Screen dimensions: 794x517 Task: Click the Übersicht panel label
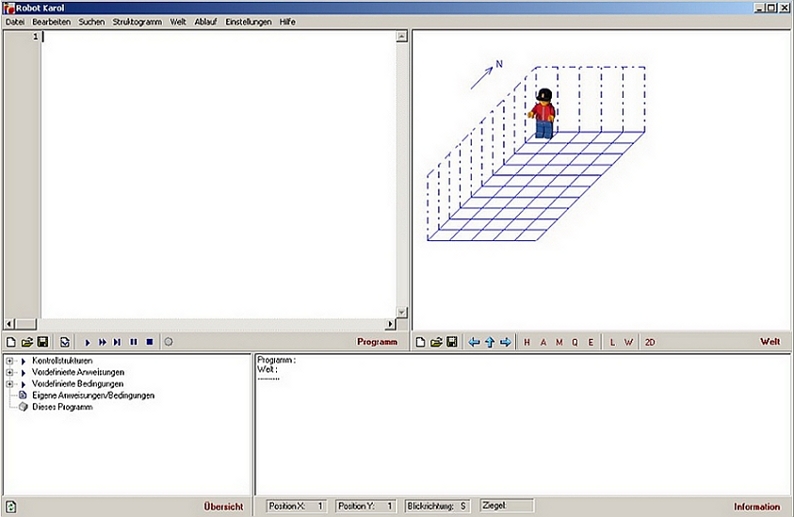pyautogui.click(x=223, y=506)
